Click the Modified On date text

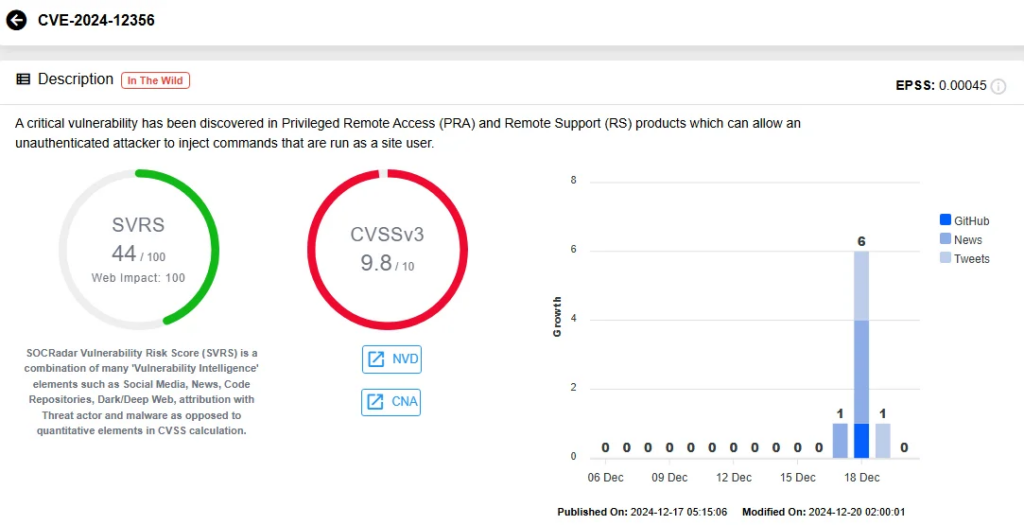pos(824,512)
